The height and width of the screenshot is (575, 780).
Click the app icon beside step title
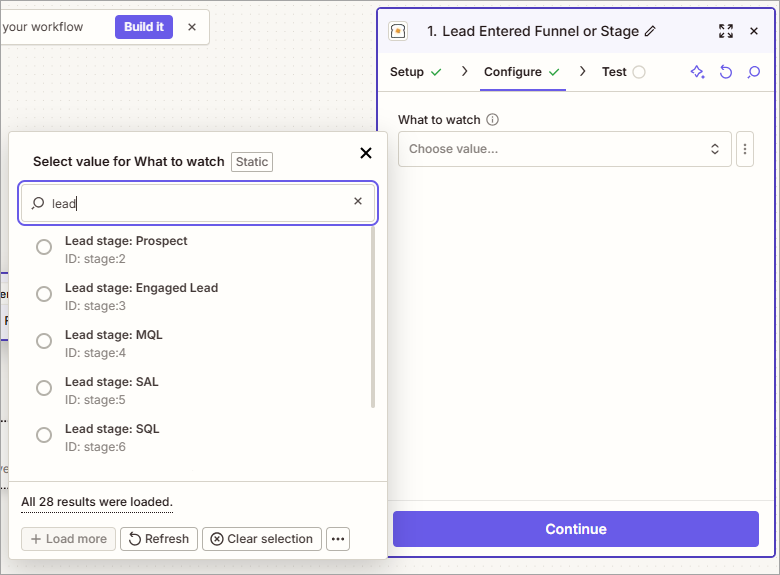pos(398,31)
